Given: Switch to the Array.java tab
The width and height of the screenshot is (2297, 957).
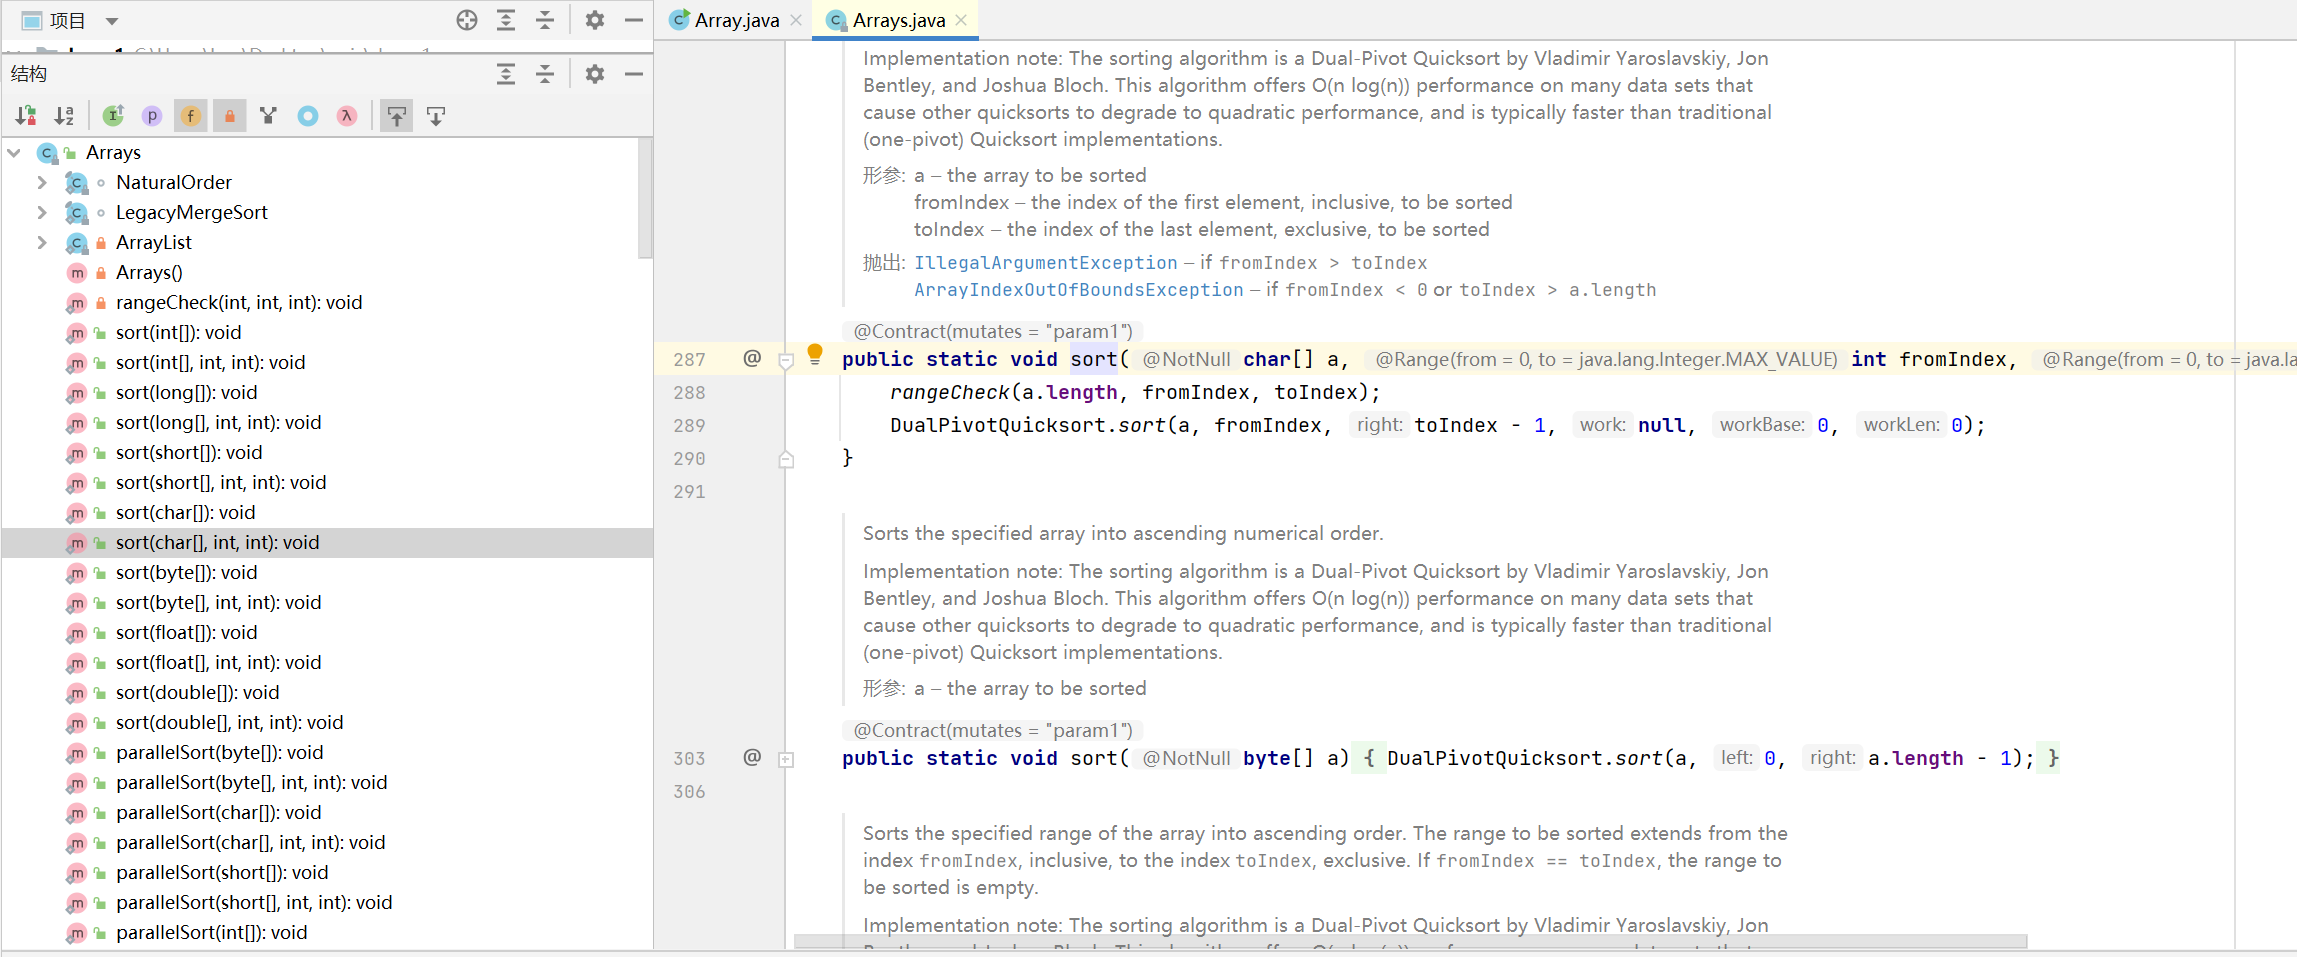Looking at the screenshot, I should [x=737, y=20].
